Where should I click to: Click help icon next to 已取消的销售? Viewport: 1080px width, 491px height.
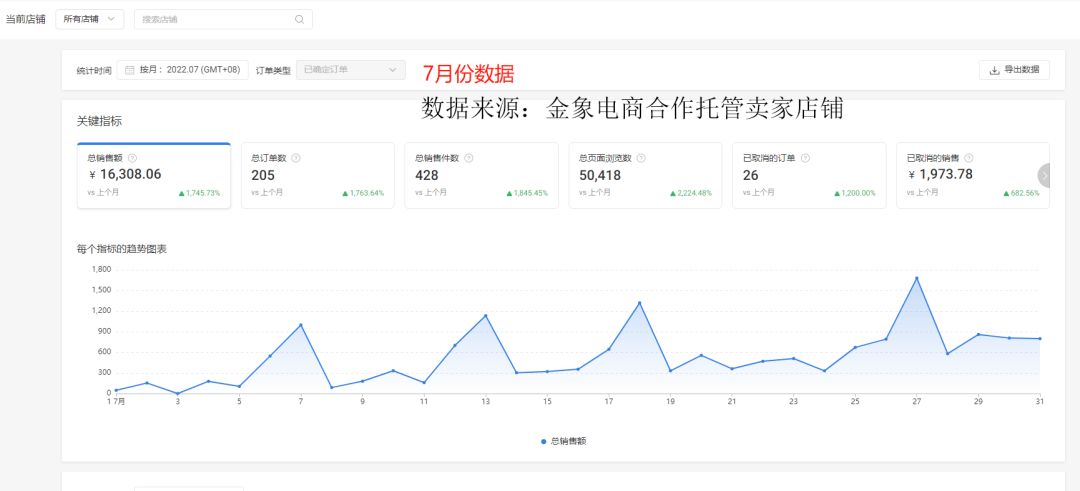click(x=969, y=158)
